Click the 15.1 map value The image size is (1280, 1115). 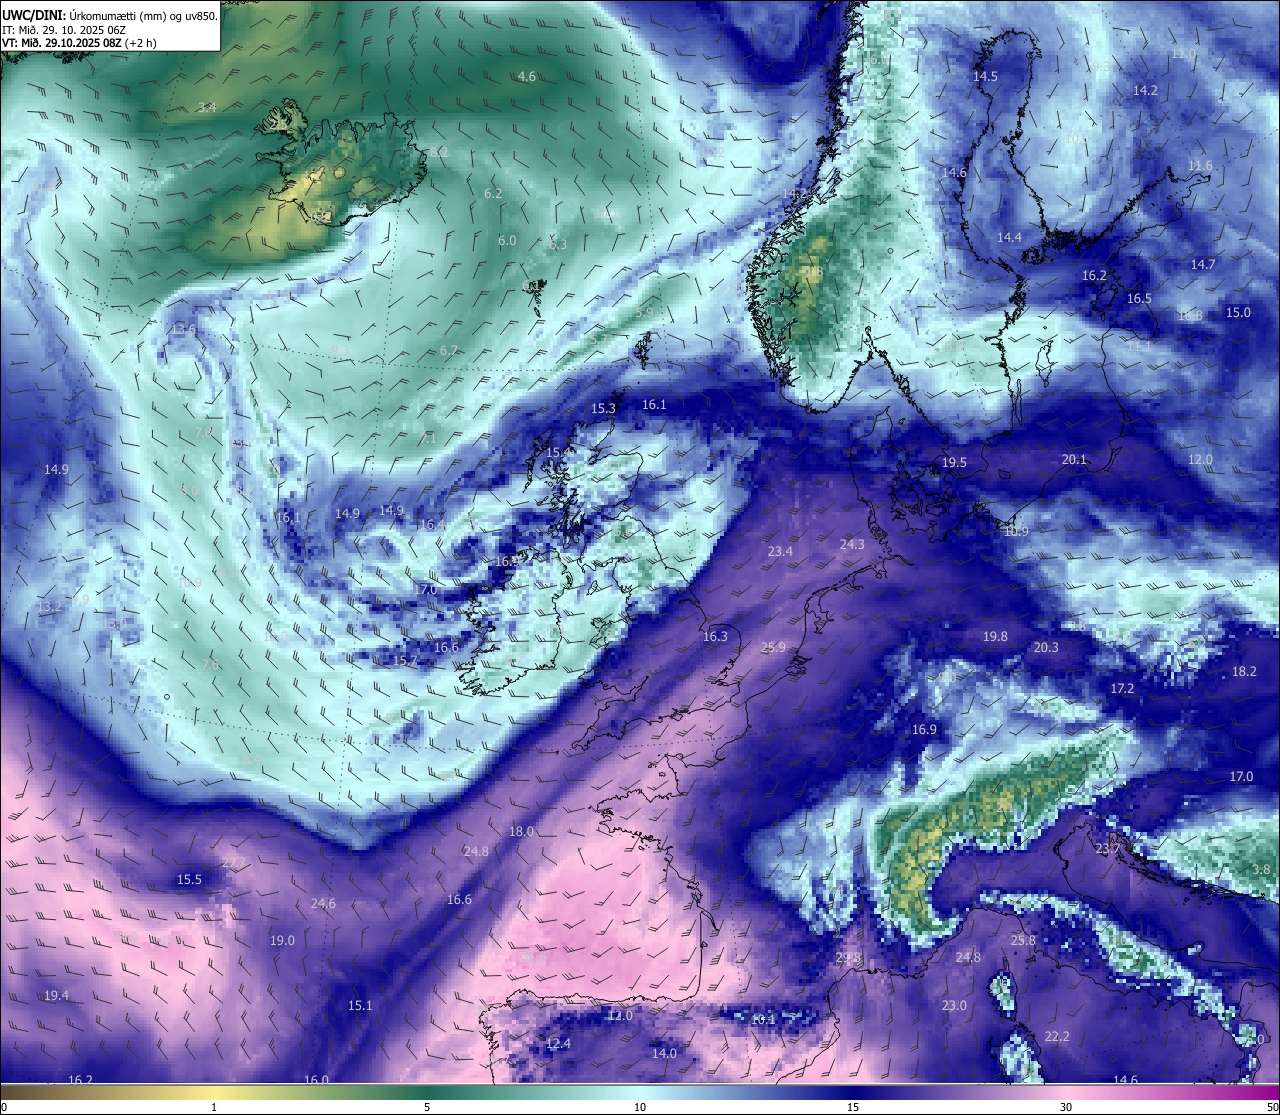click(x=360, y=1006)
